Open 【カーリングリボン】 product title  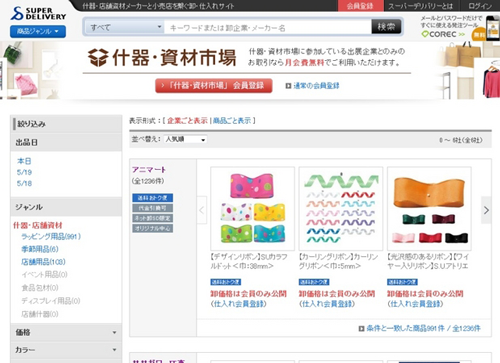click(x=338, y=261)
